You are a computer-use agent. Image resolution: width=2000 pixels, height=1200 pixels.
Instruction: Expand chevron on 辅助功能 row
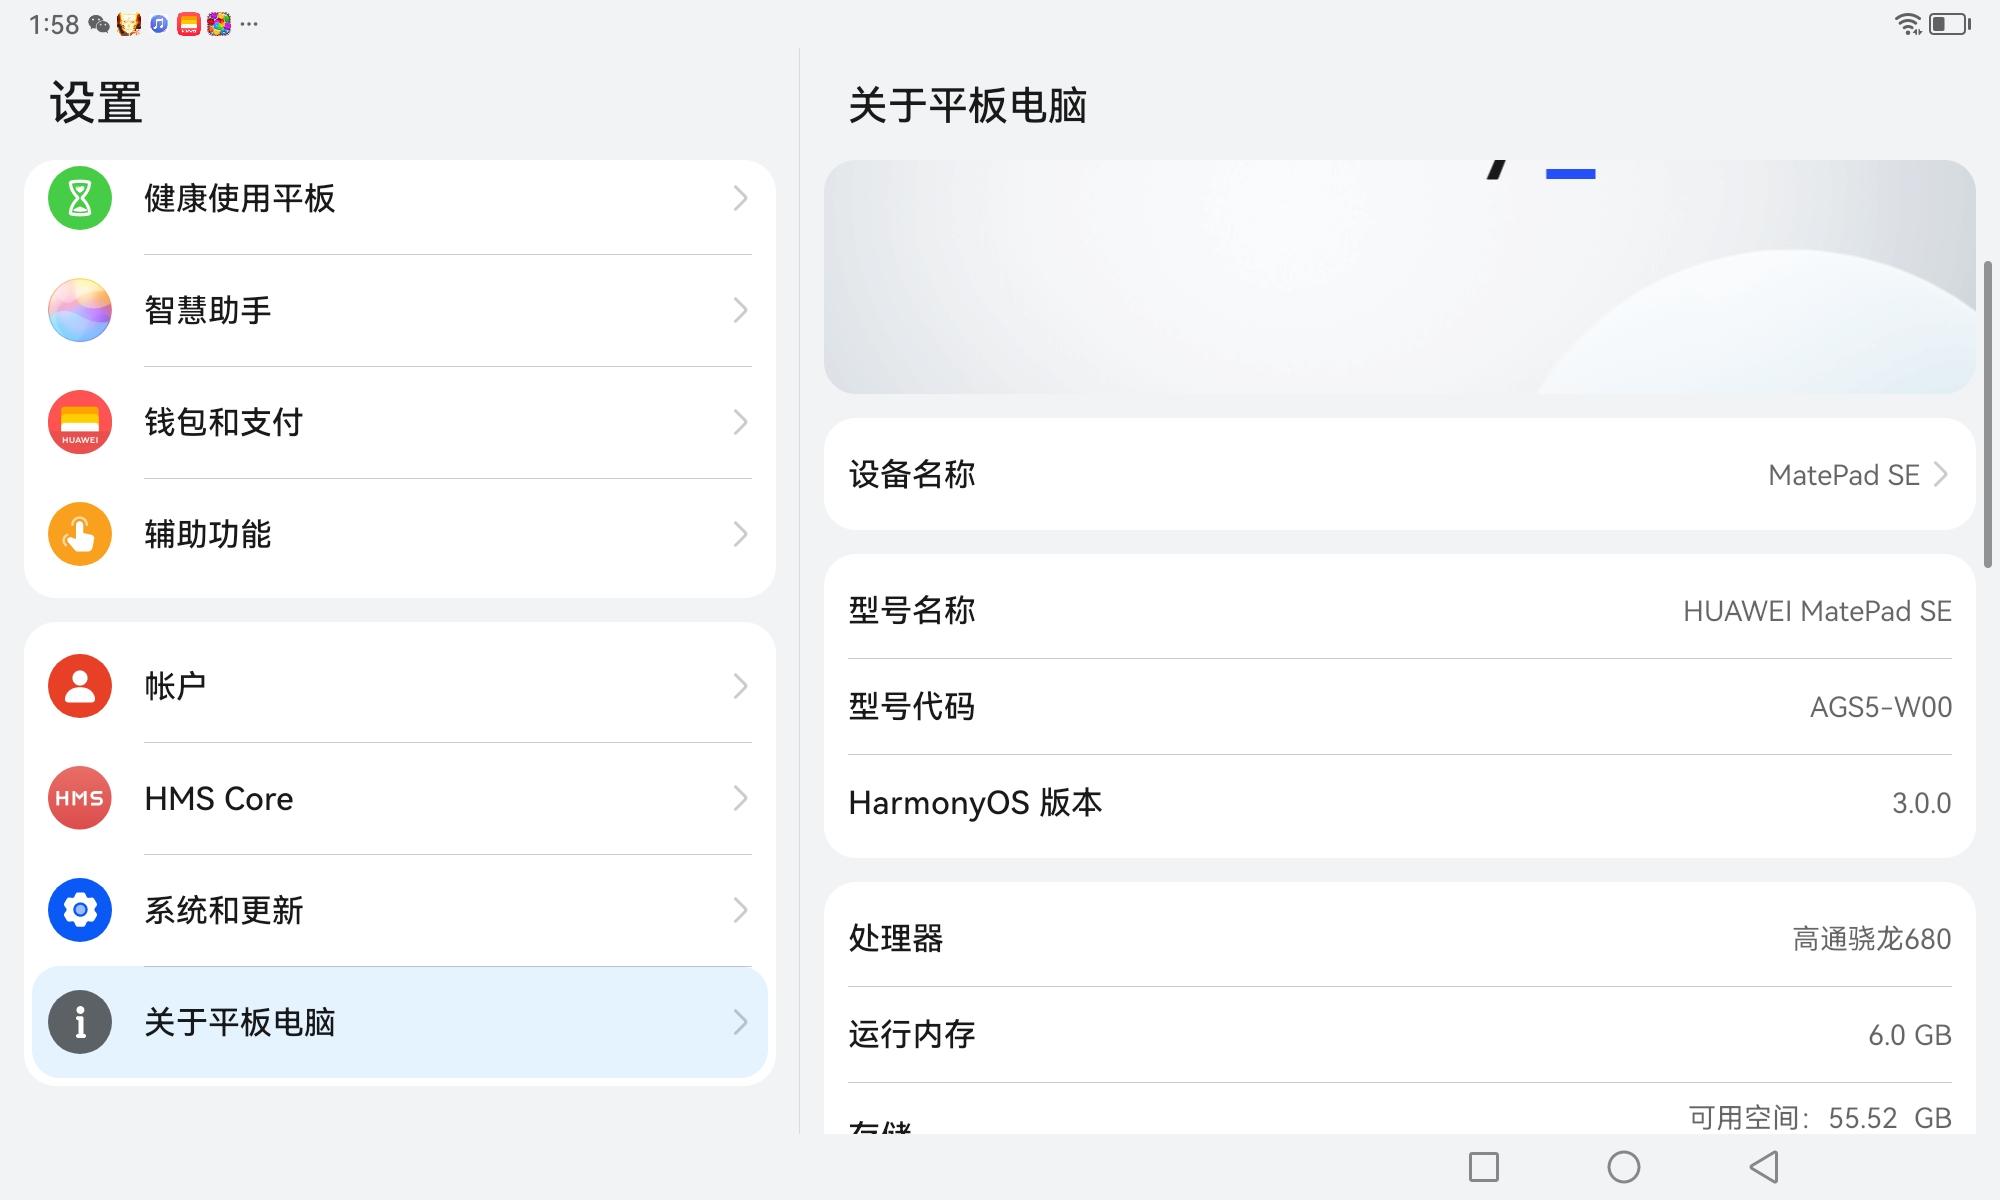740,534
